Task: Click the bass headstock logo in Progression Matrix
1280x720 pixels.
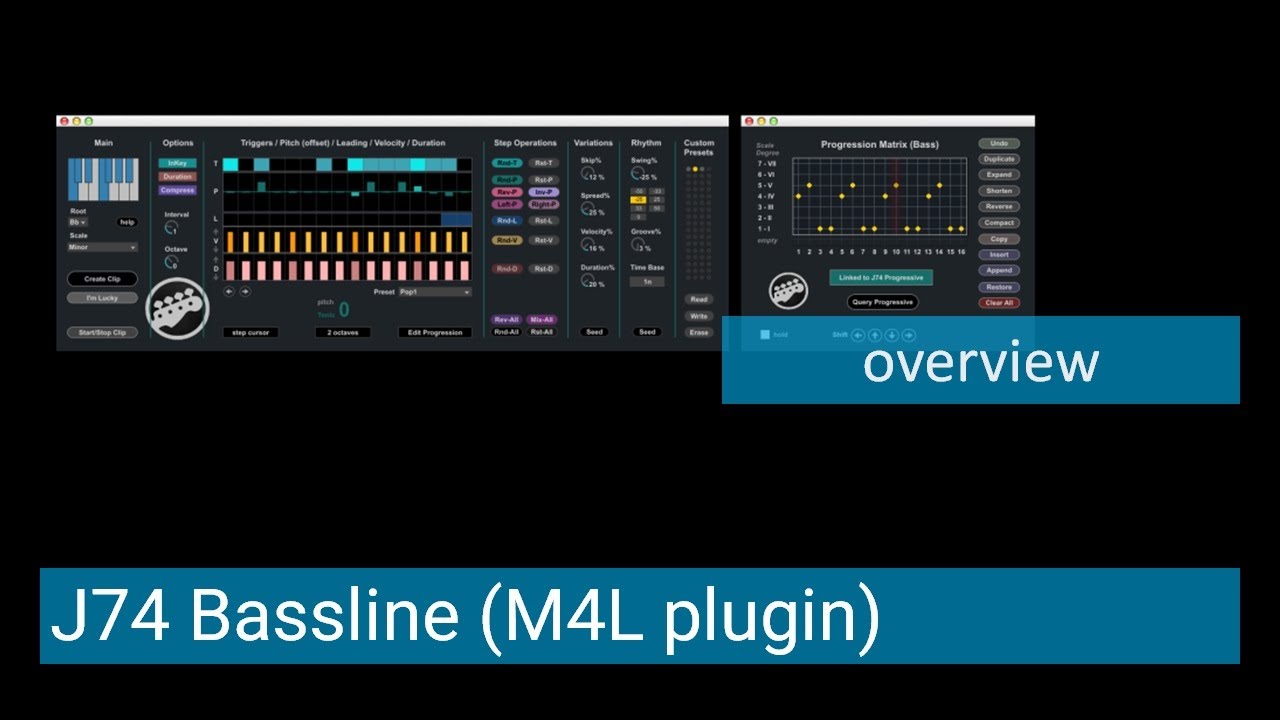Action: pyautogui.click(x=788, y=290)
